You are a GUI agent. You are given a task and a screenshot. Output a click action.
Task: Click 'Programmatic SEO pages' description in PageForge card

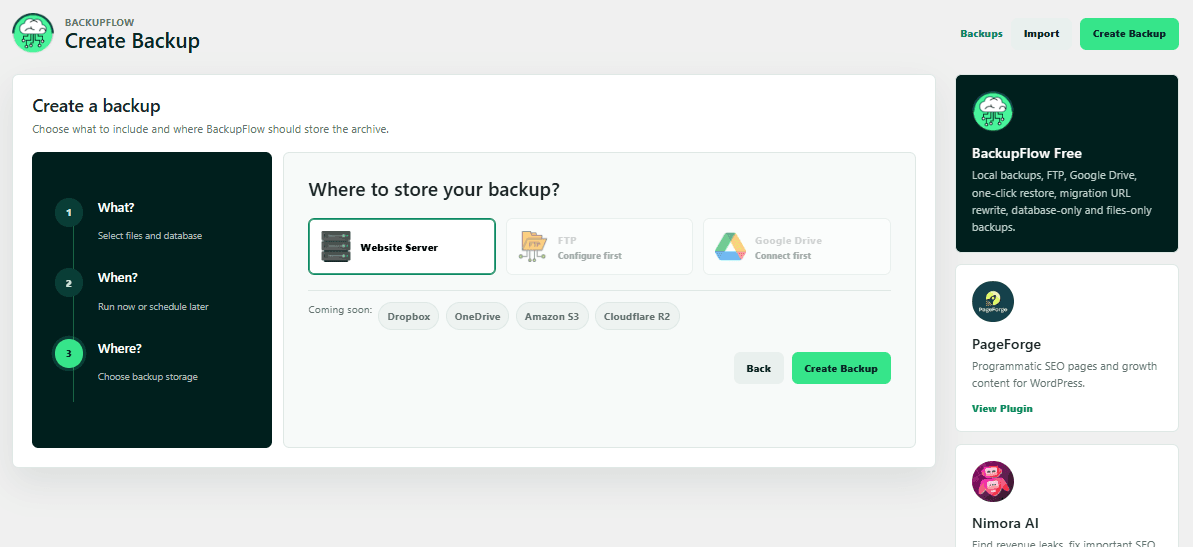point(1064,374)
